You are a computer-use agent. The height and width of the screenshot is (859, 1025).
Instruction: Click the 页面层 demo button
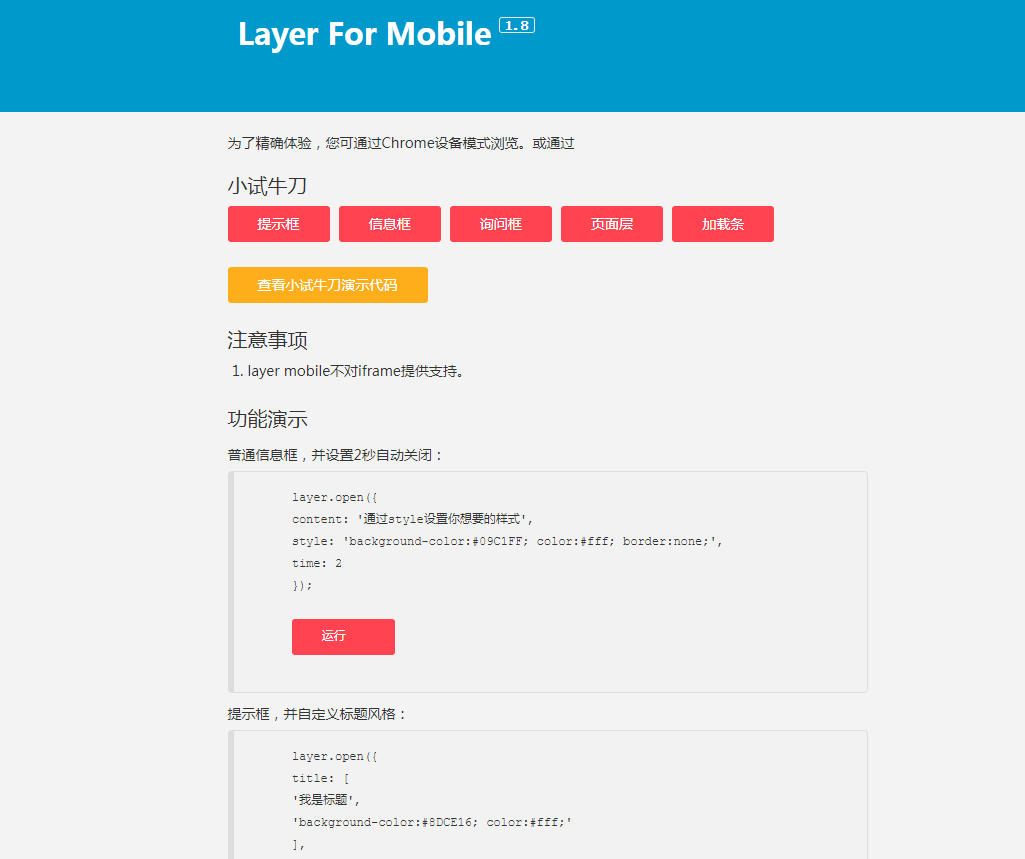pyautogui.click(x=611, y=223)
